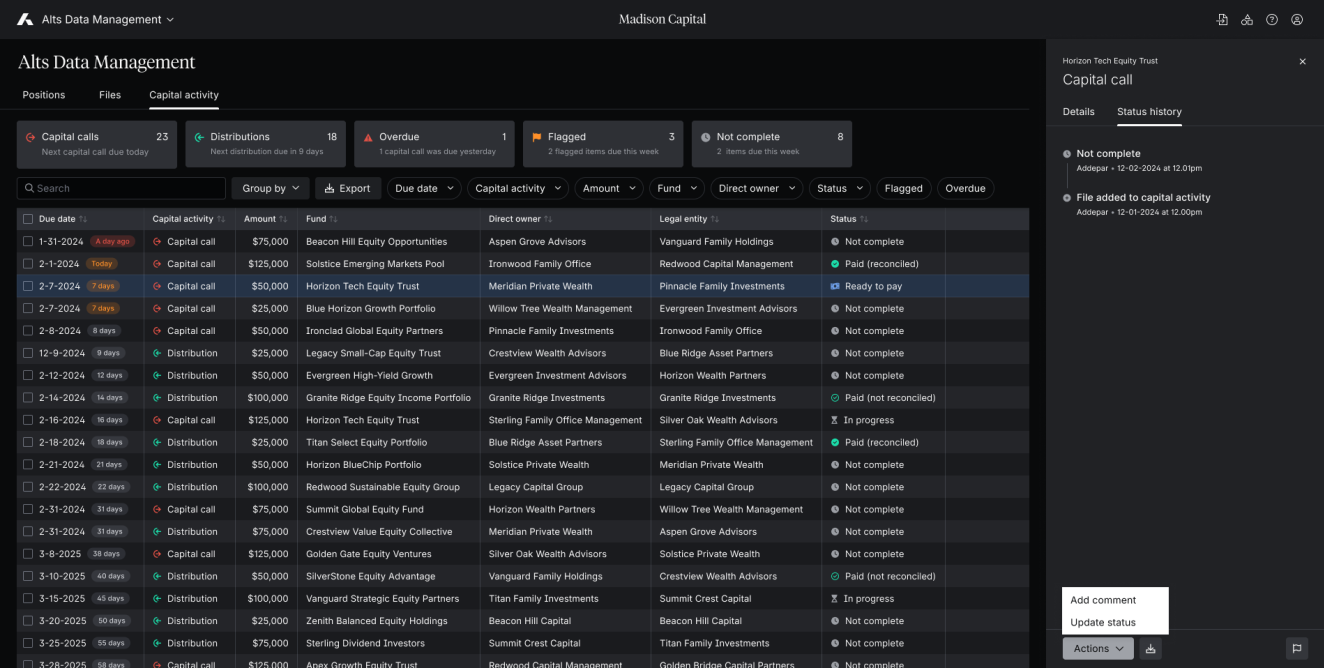Viewport: 1324px width, 668px height.
Task: Switch to the Positions tab
Action: point(44,95)
